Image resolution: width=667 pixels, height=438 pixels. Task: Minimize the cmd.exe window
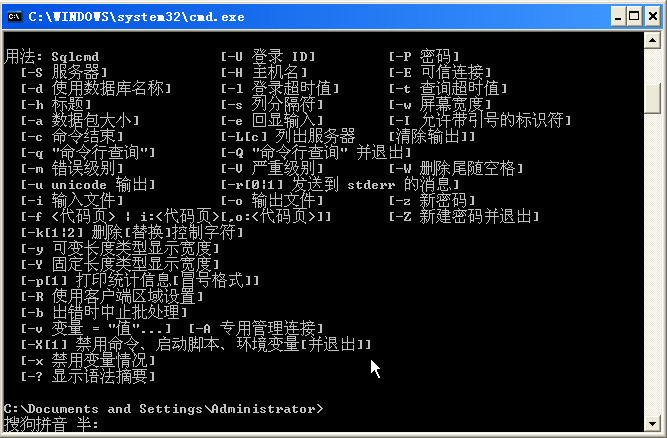pos(618,17)
